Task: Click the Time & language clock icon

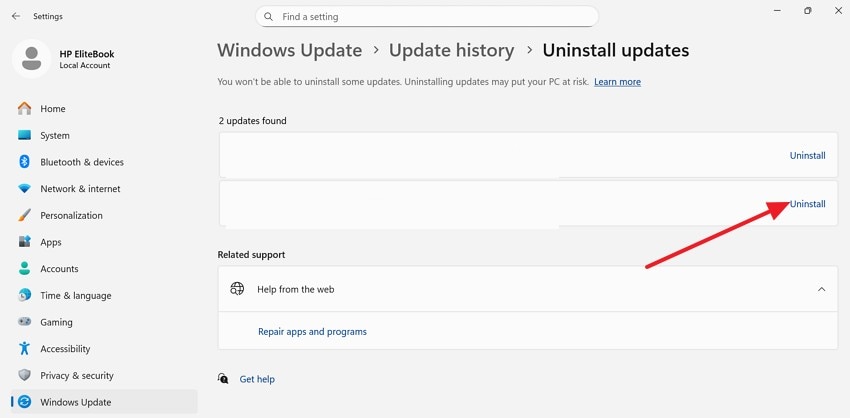Action: tap(24, 295)
